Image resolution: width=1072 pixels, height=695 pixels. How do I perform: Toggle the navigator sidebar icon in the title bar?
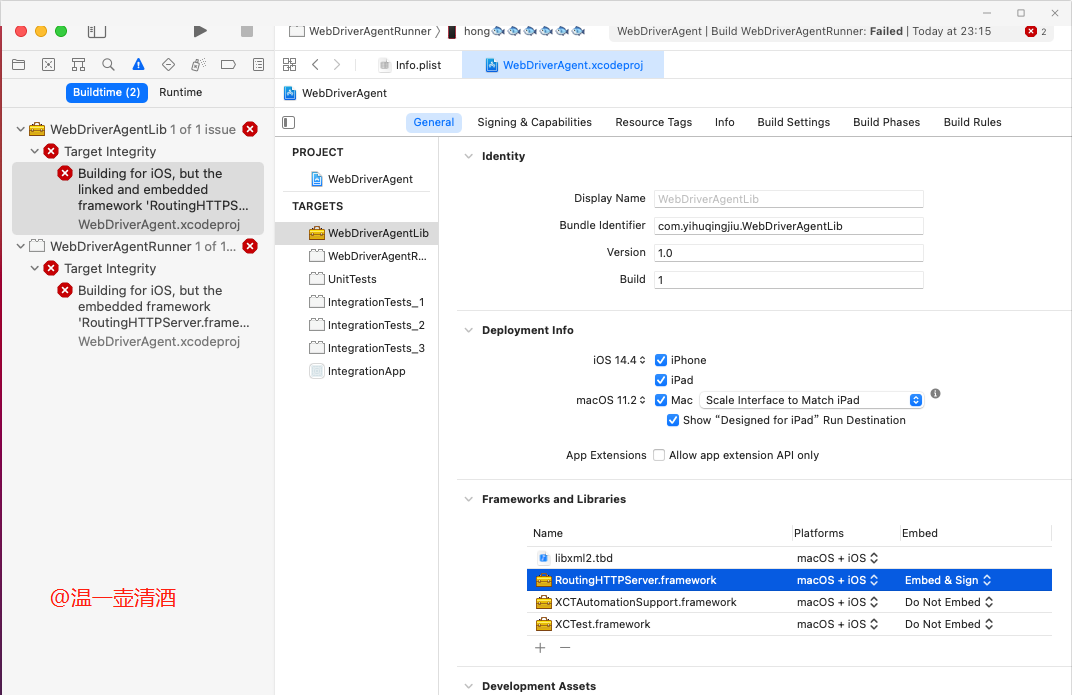tap(96, 31)
